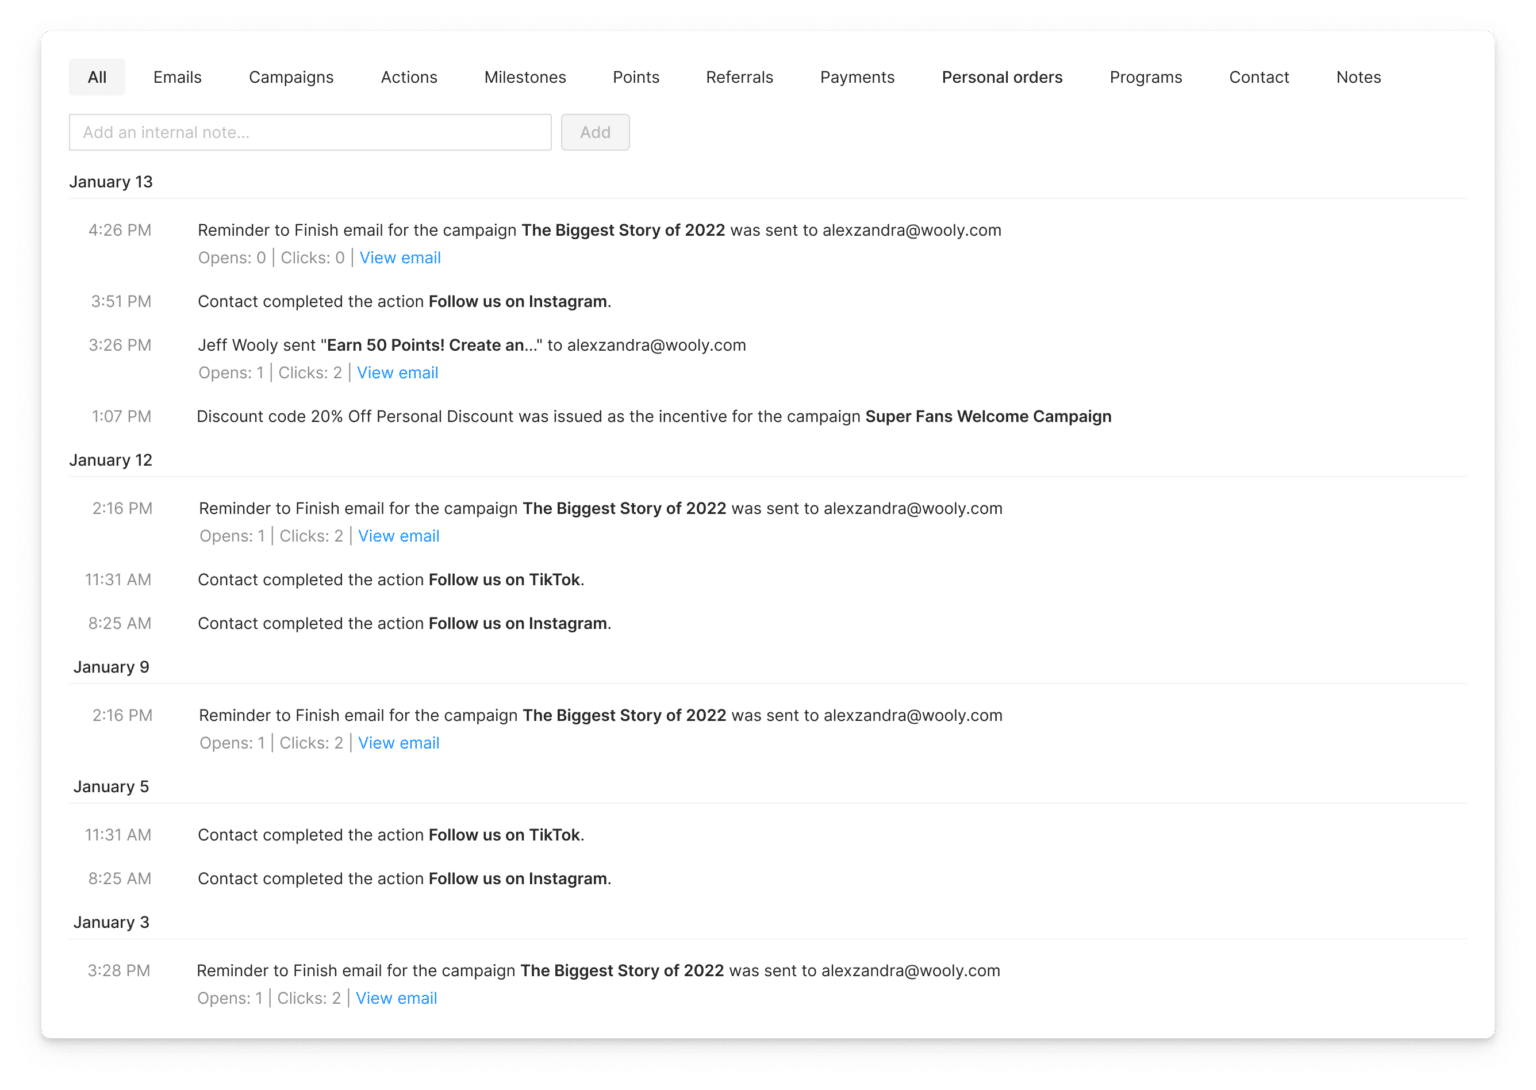Open the Payments tab

857,77
